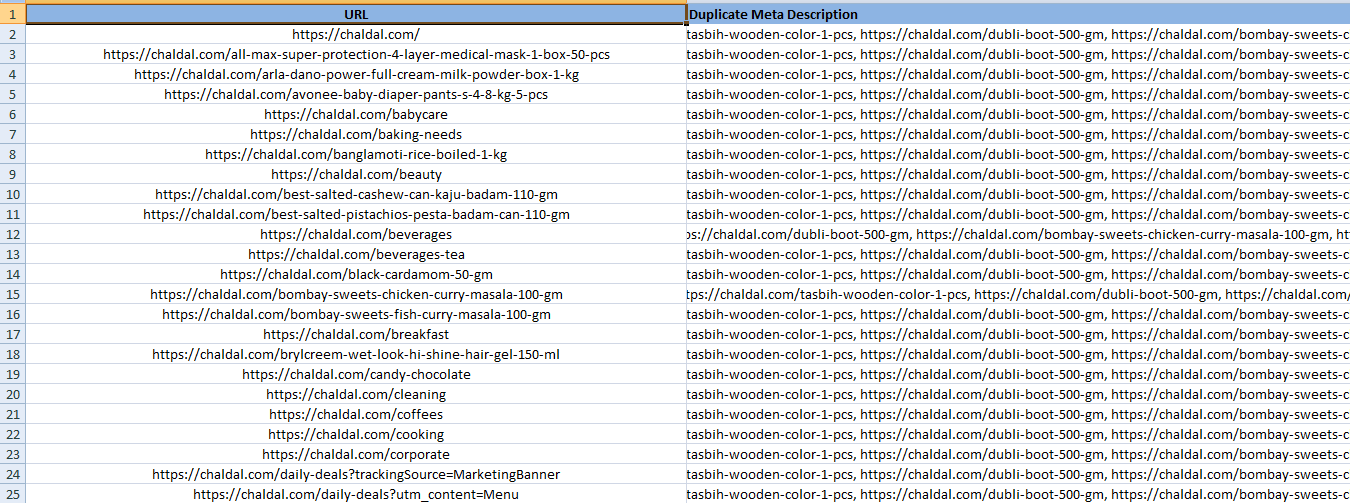Click the https://chaldal.com/candy-chocolate cell
This screenshot has width=1350, height=503.
point(356,374)
